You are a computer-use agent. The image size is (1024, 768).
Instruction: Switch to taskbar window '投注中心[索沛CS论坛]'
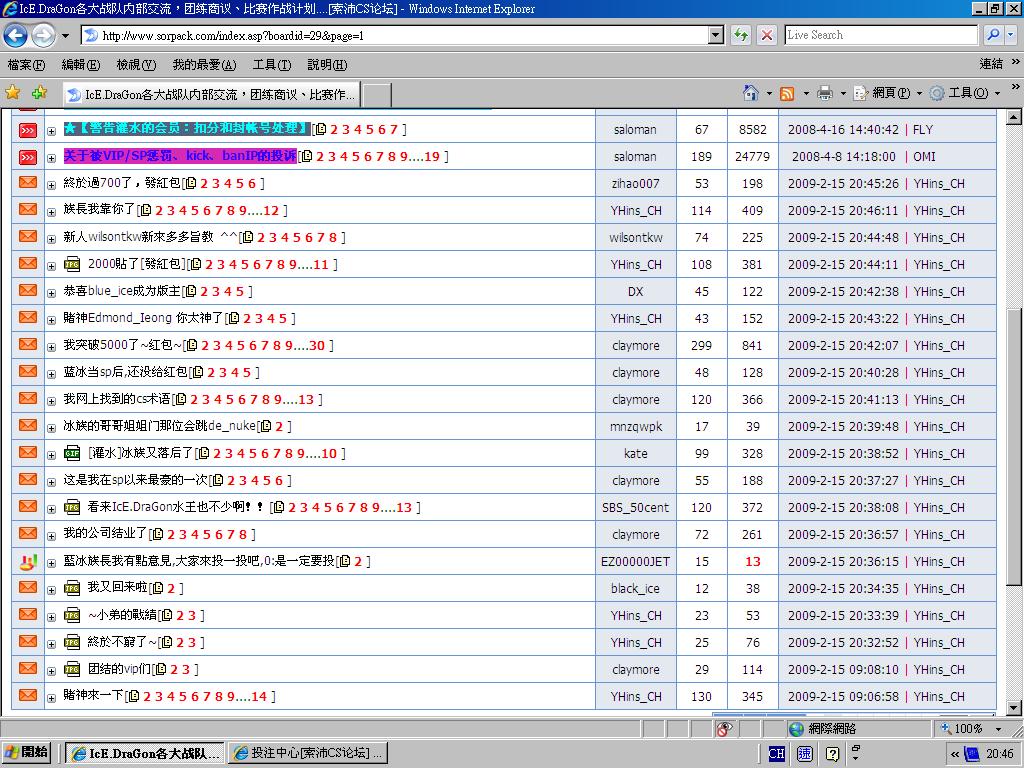308,753
